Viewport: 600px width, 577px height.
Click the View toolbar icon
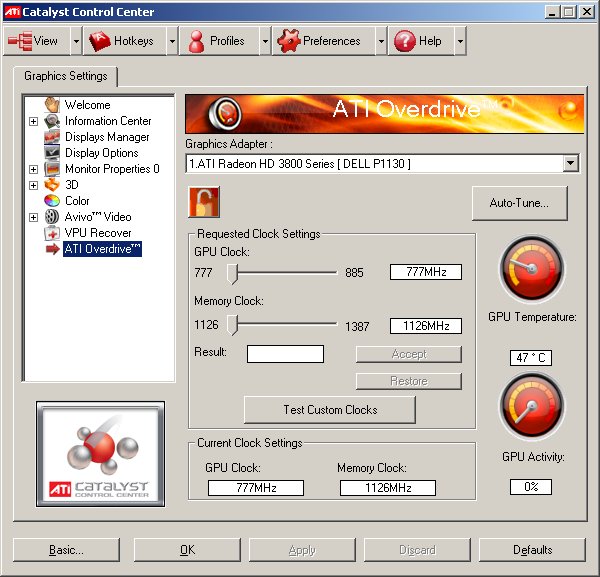click(20, 41)
